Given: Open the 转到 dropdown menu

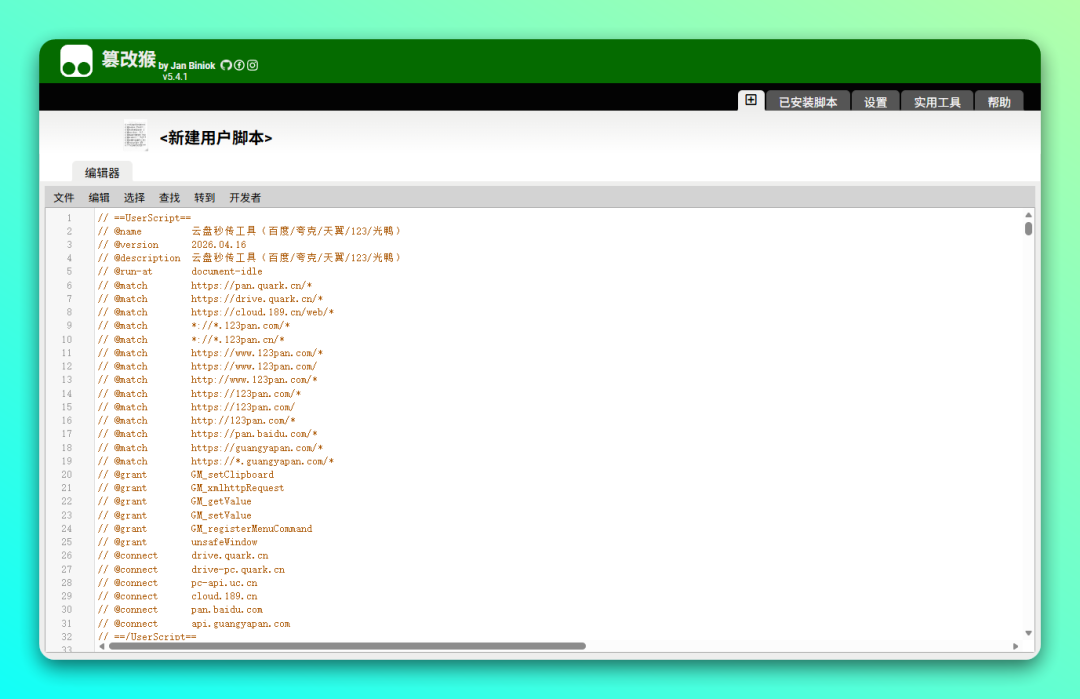Looking at the screenshot, I should pyautogui.click(x=204, y=197).
